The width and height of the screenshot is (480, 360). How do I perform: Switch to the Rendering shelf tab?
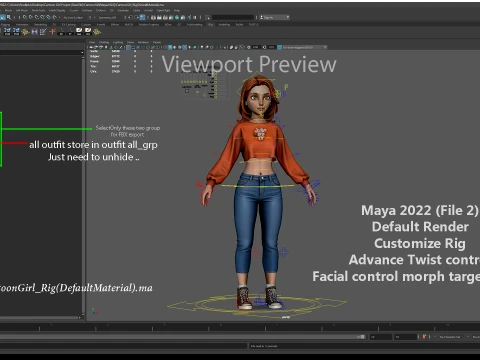click(41, 25)
